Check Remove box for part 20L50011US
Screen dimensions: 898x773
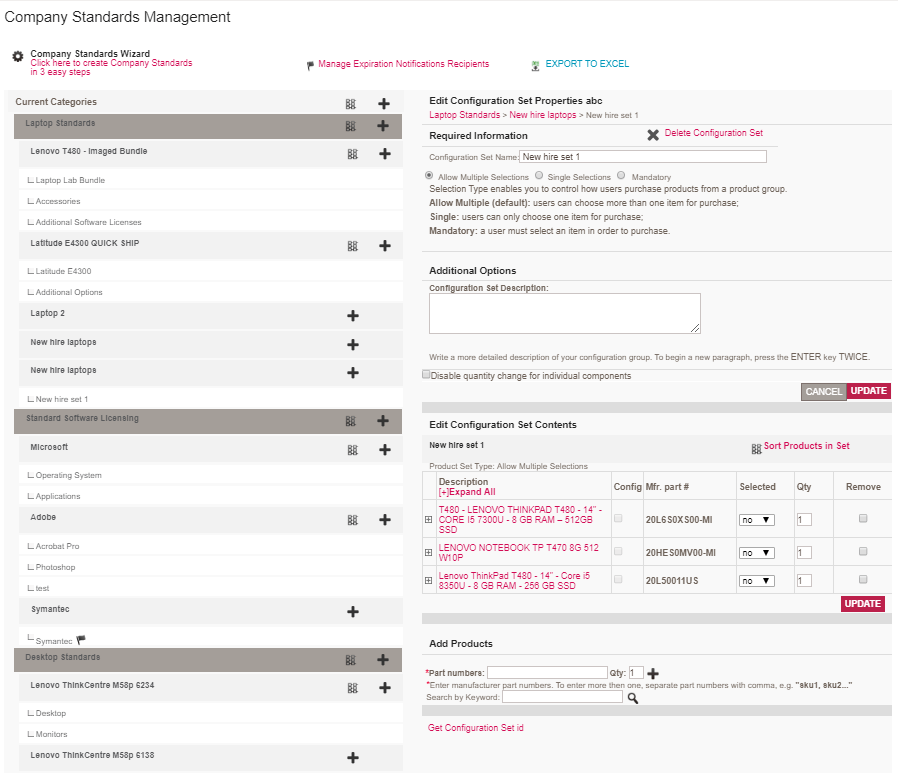click(x=863, y=579)
